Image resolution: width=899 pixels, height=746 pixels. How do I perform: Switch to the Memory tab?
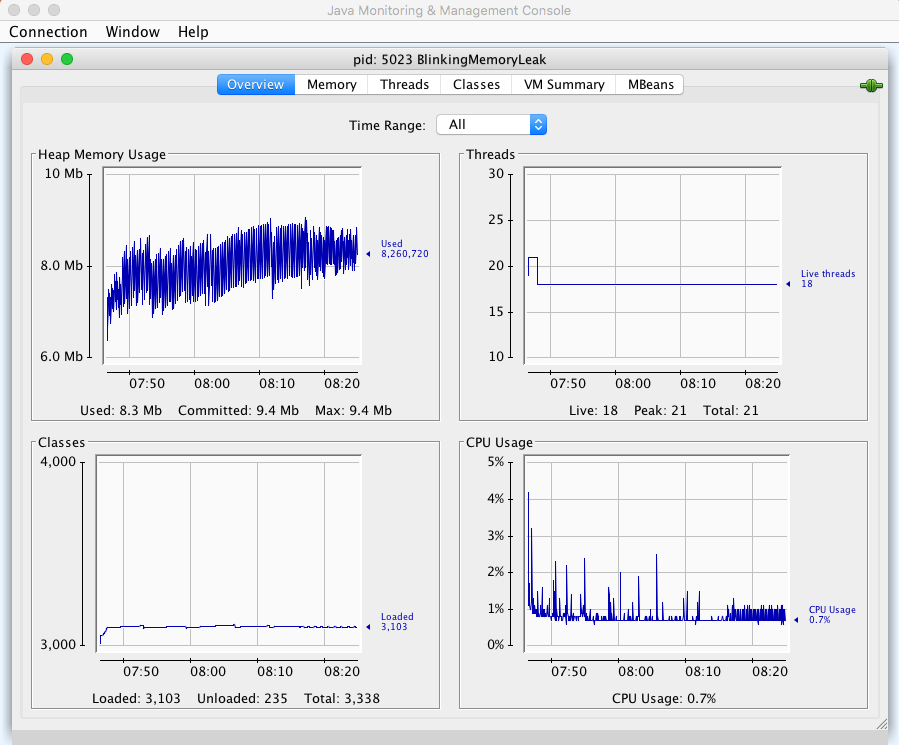coord(331,85)
